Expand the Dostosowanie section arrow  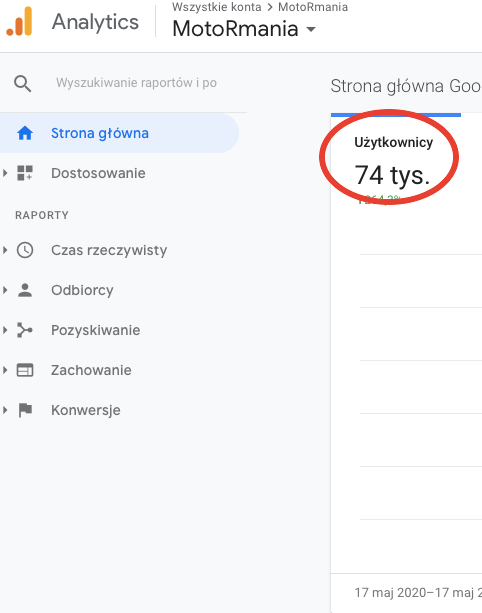pos(5,173)
